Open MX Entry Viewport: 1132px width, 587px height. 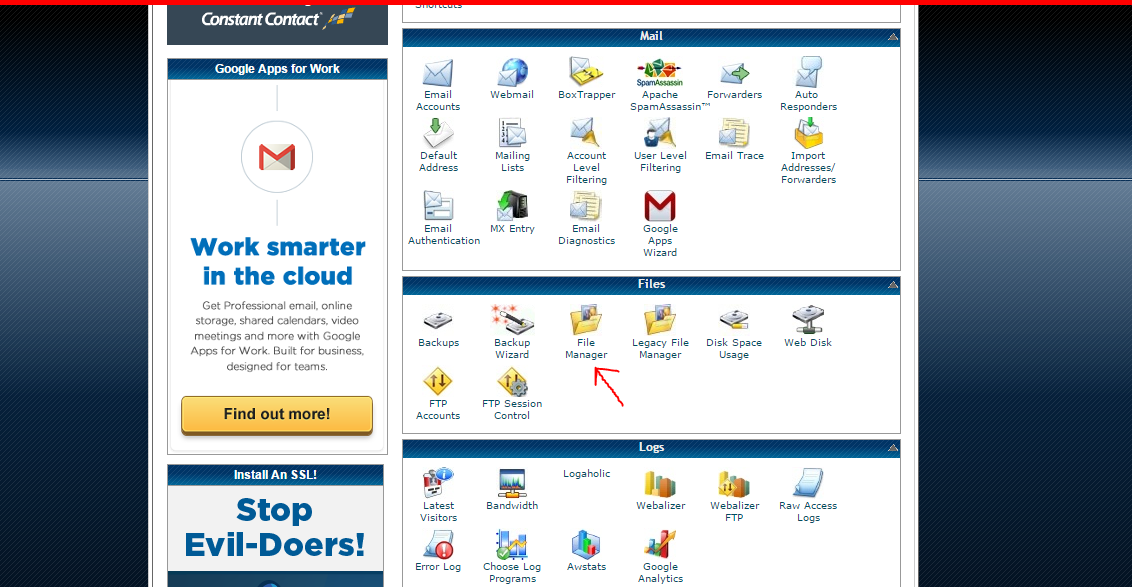click(x=512, y=213)
